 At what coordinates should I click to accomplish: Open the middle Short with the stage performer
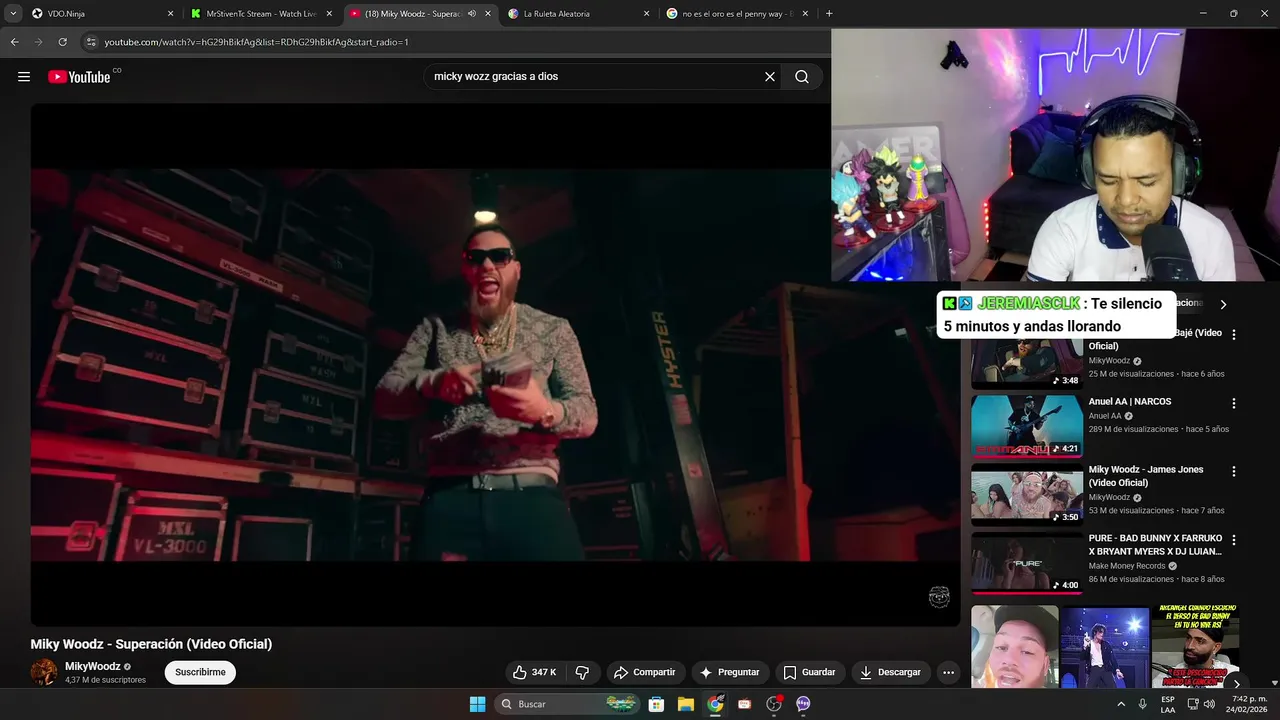pyautogui.click(x=1104, y=646)
